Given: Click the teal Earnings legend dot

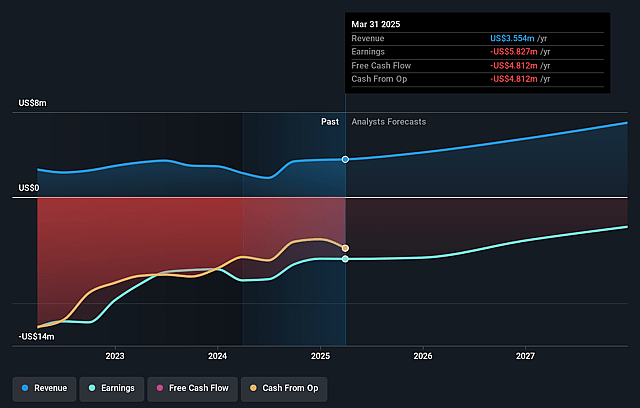Looking at the screenshot, I should (x=92, y=388).
